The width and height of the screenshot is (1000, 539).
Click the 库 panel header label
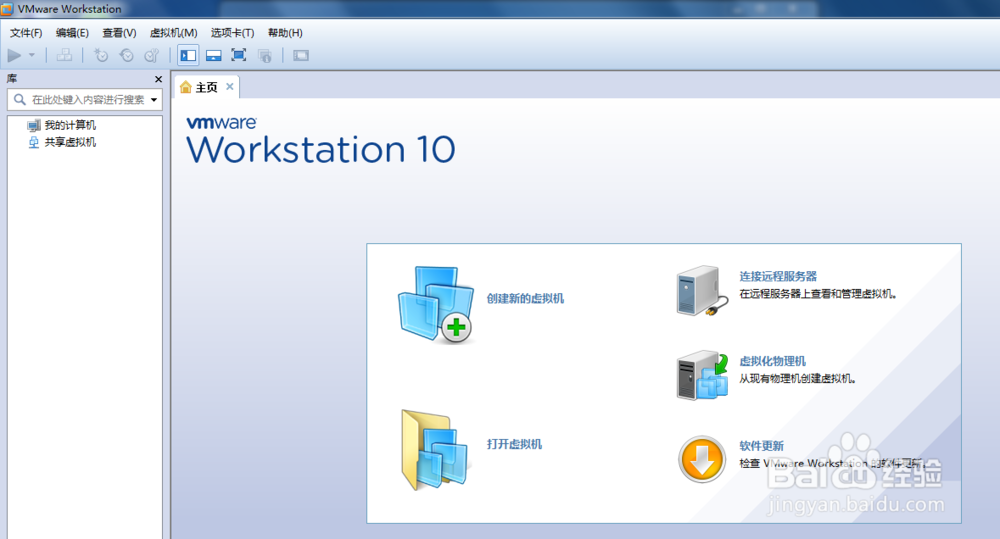tap(12, 78)
